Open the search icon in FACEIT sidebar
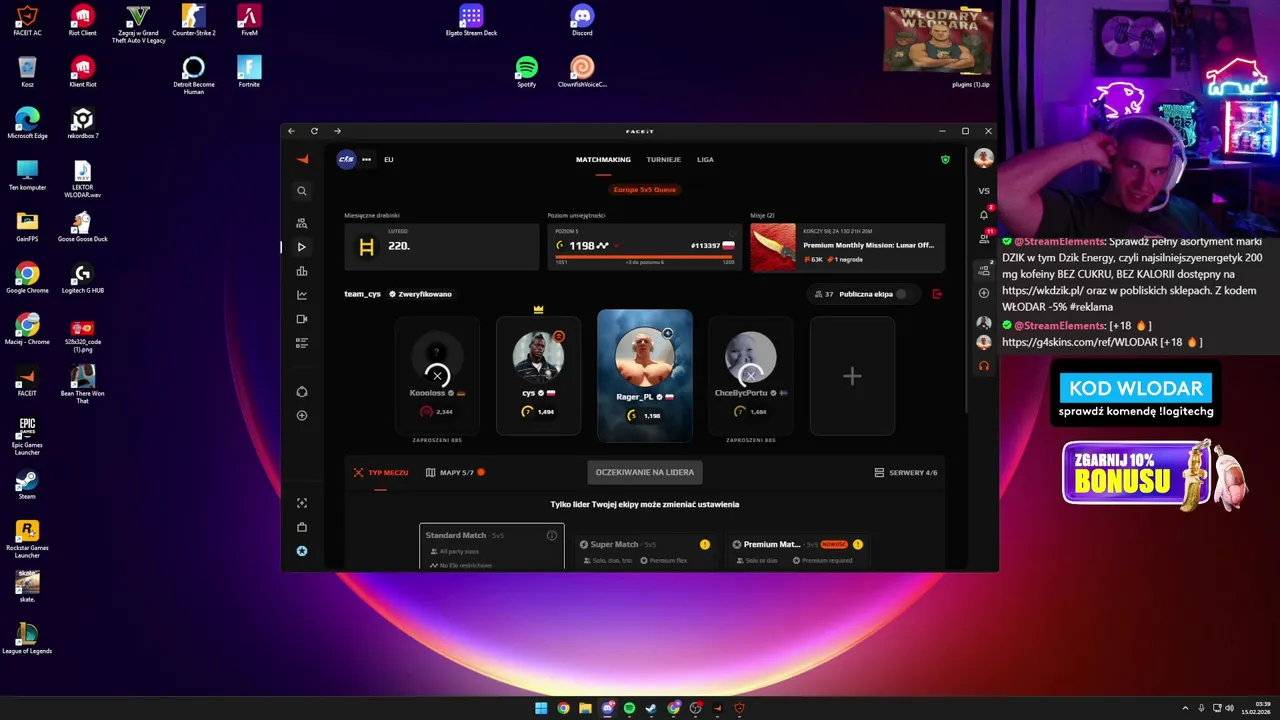This screenshot has width=1280, height=720. coord(302,191)
